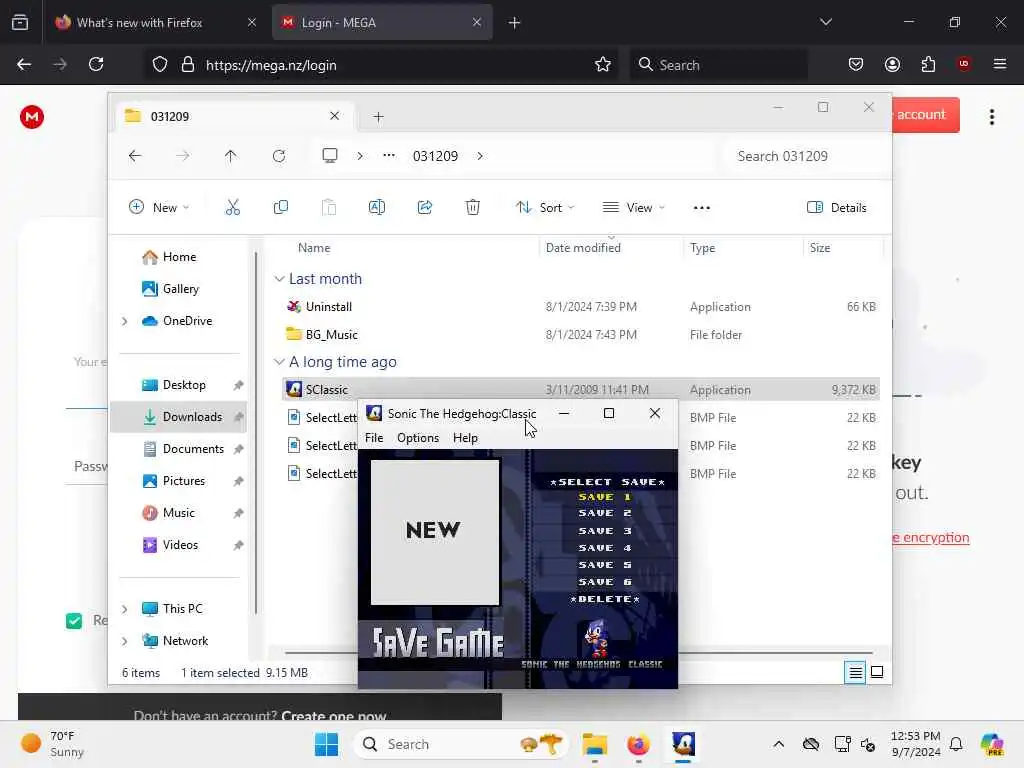
Task: Expand Network in navigation pane
Action: 124,641
